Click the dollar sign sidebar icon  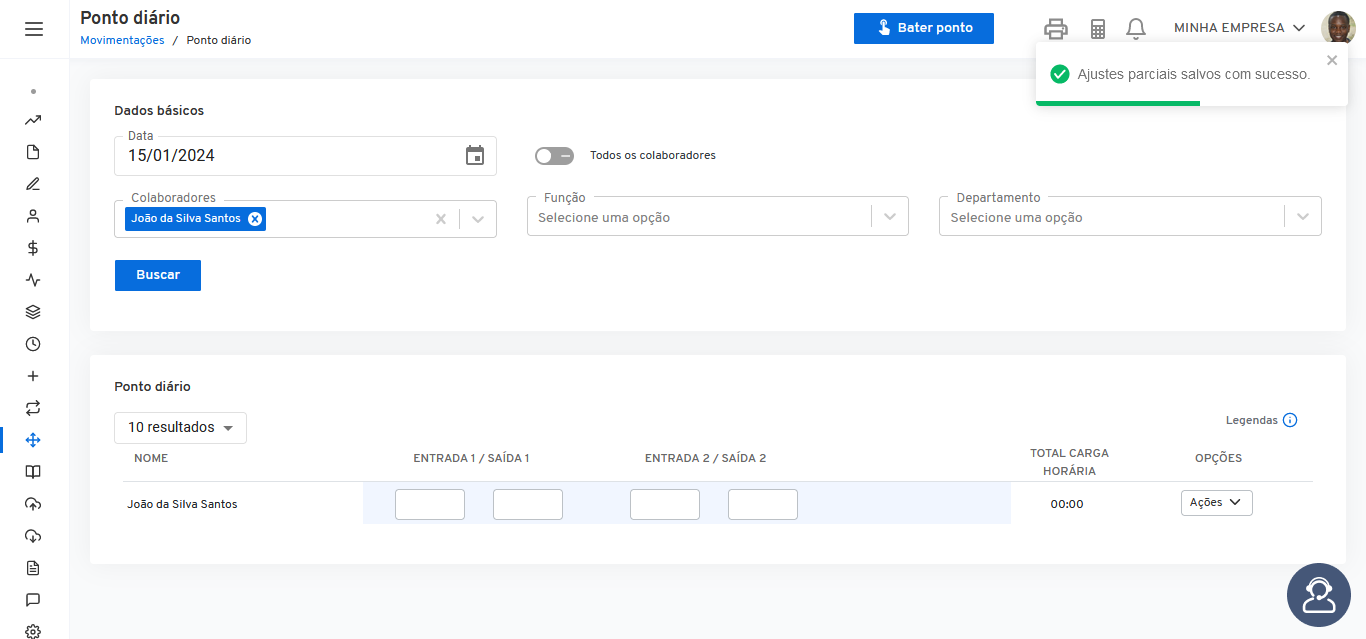coord(33,248)
